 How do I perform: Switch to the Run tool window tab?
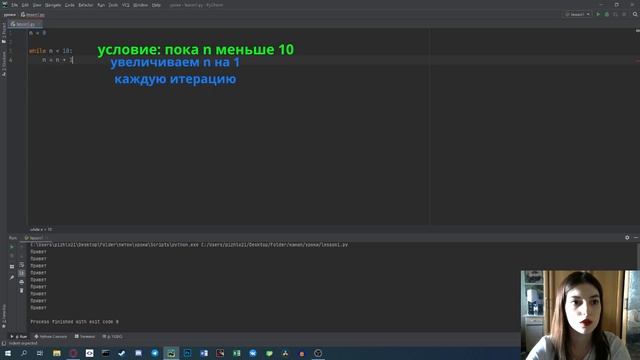(x=19, y=337)
